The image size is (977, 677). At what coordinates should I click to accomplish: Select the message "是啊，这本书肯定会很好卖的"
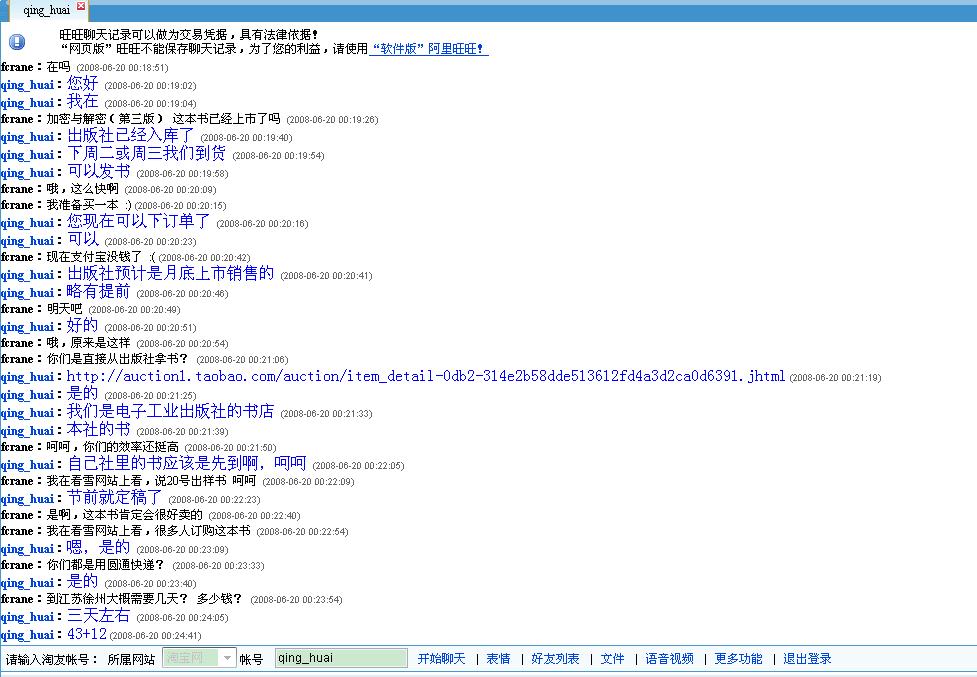point(125,515)
